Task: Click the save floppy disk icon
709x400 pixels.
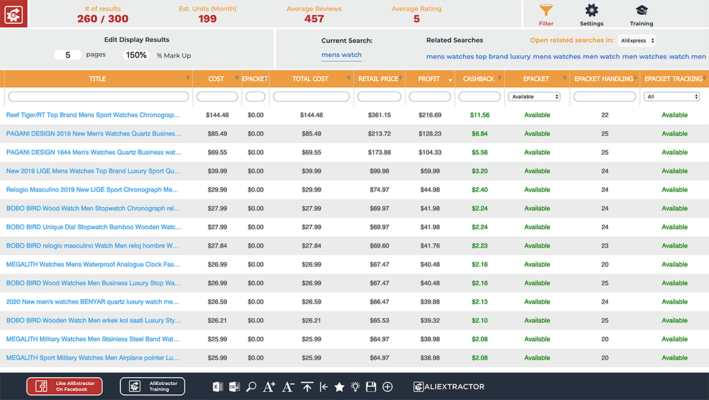Action: click(371, 386)
